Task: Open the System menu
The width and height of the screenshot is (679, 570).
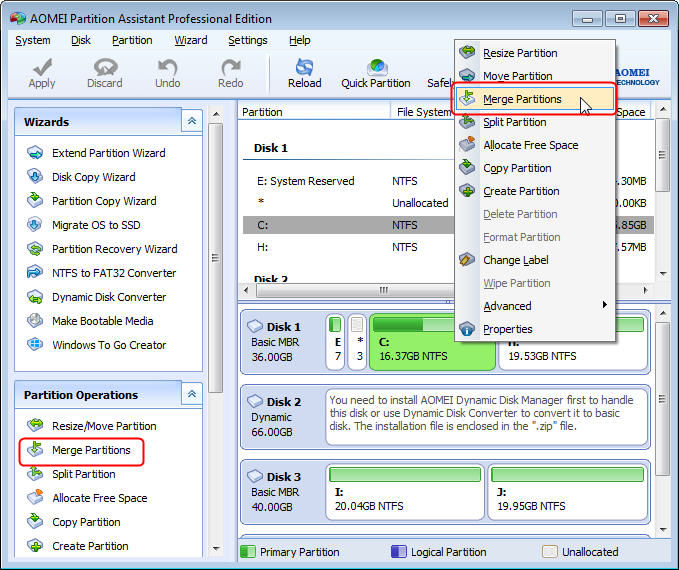Action: click(x=33, y=40)
